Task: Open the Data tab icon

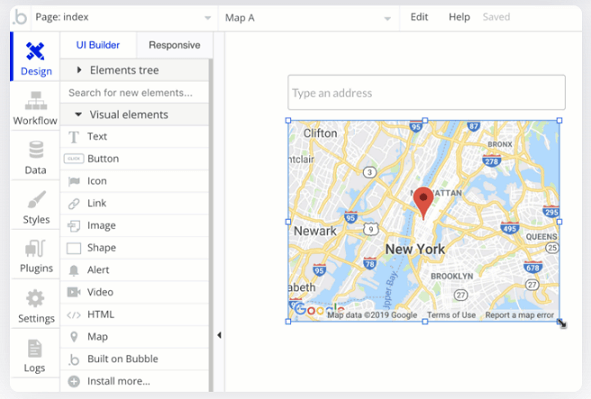Action: click(36, 150)
